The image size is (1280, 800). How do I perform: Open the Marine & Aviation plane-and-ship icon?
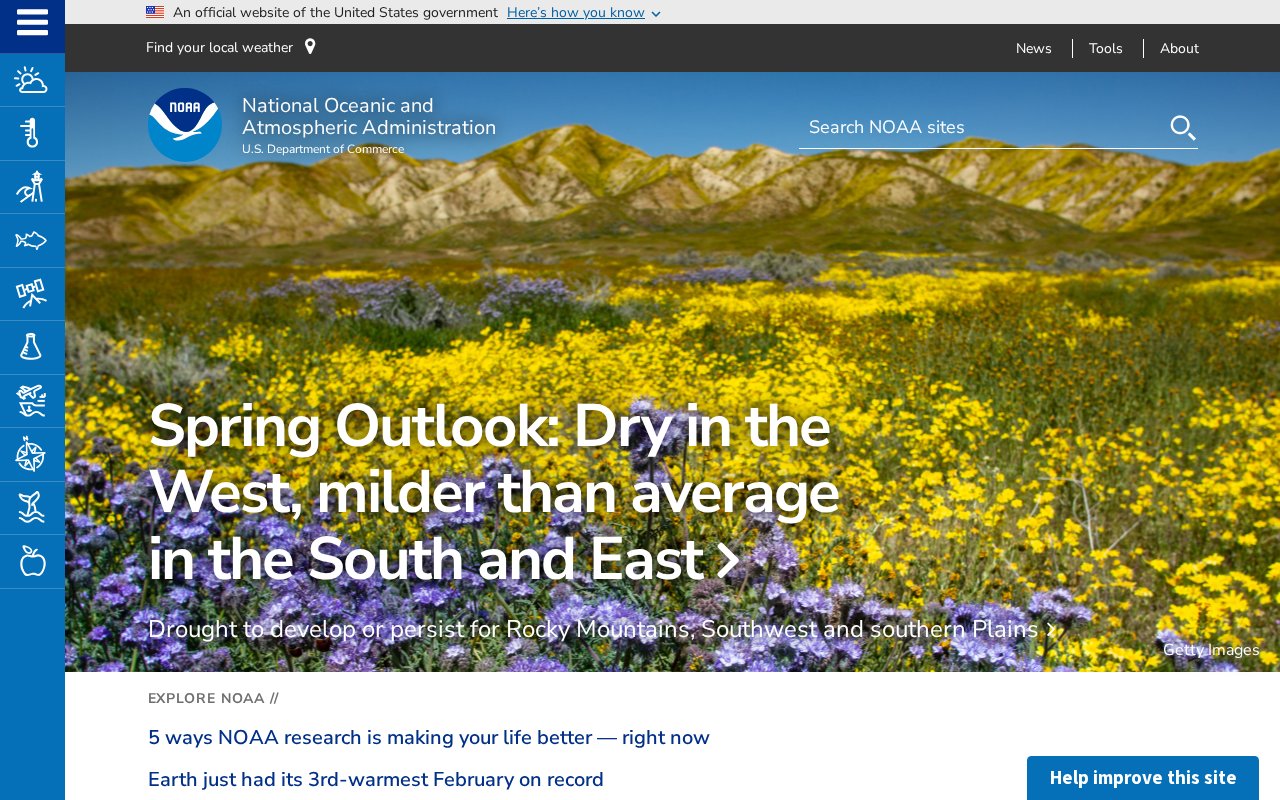pyautogui.click(x=32, y=401)
